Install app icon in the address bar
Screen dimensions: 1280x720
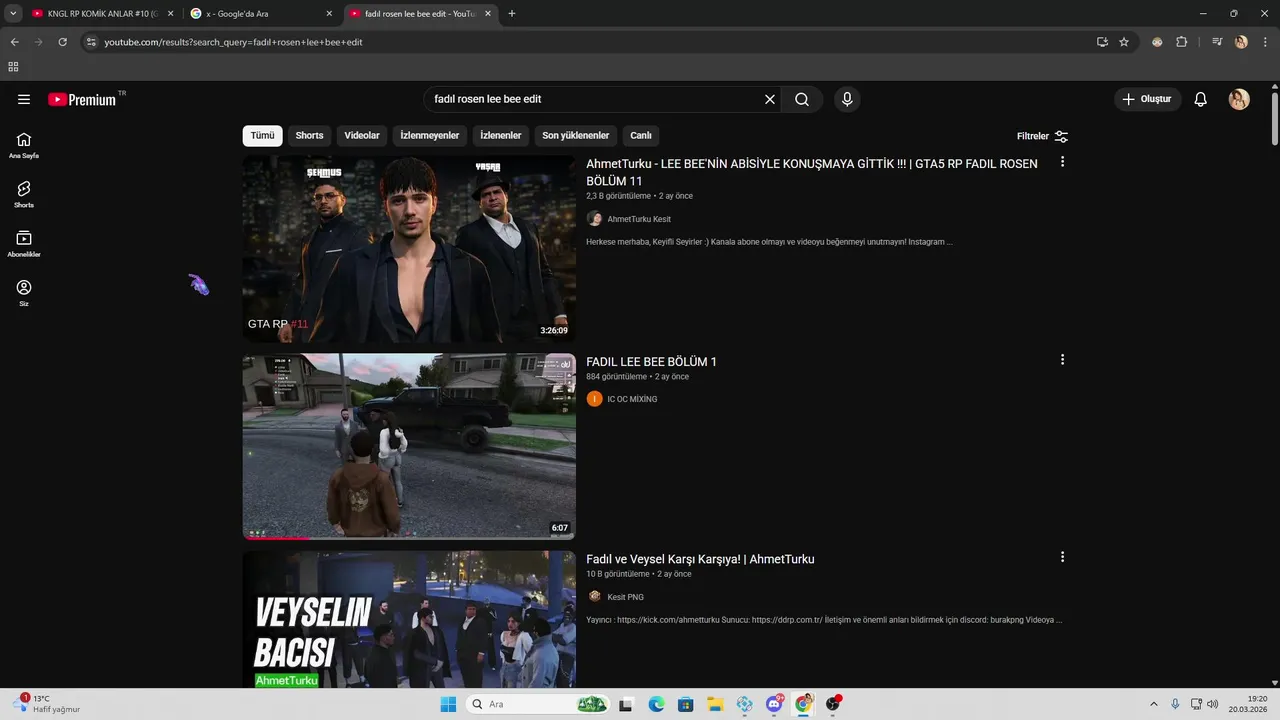click(x=1102, y=42)
